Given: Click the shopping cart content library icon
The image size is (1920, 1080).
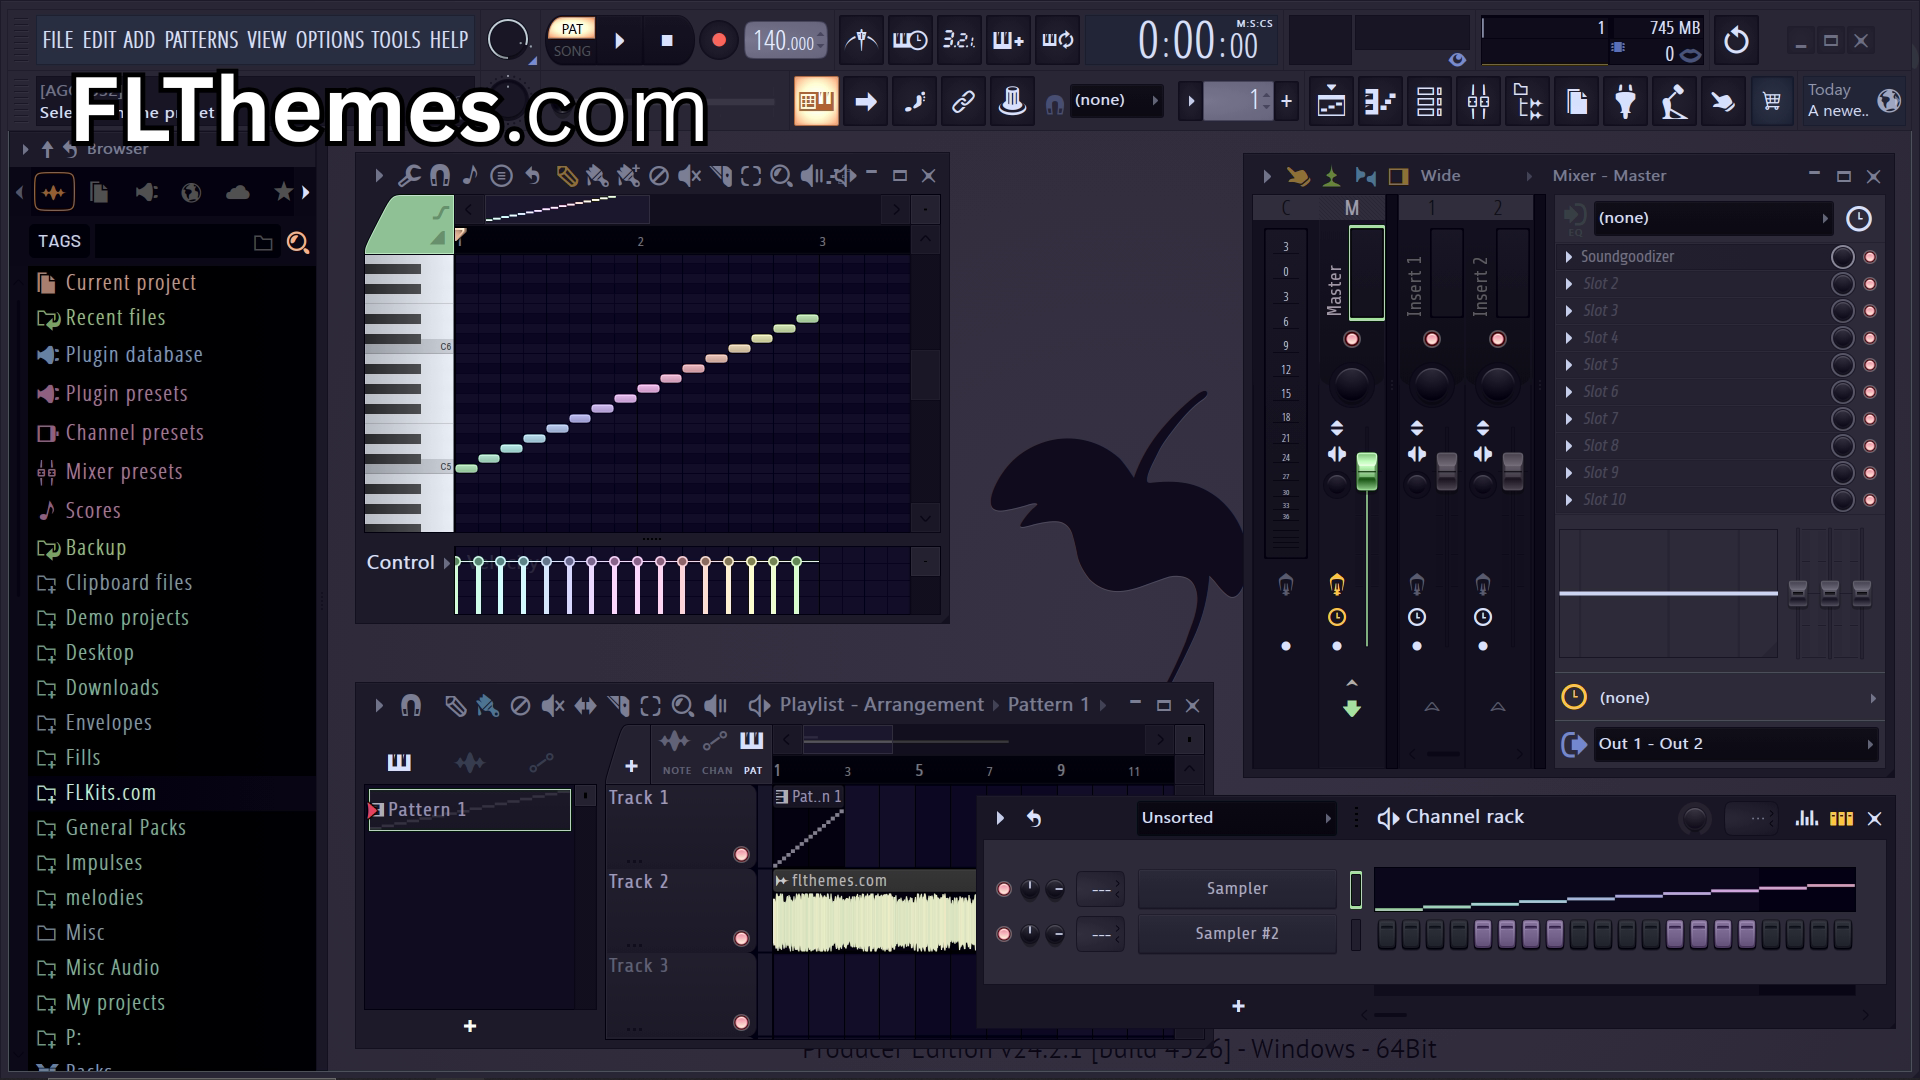Looking at the screenshot, I should pos(1772,101).
